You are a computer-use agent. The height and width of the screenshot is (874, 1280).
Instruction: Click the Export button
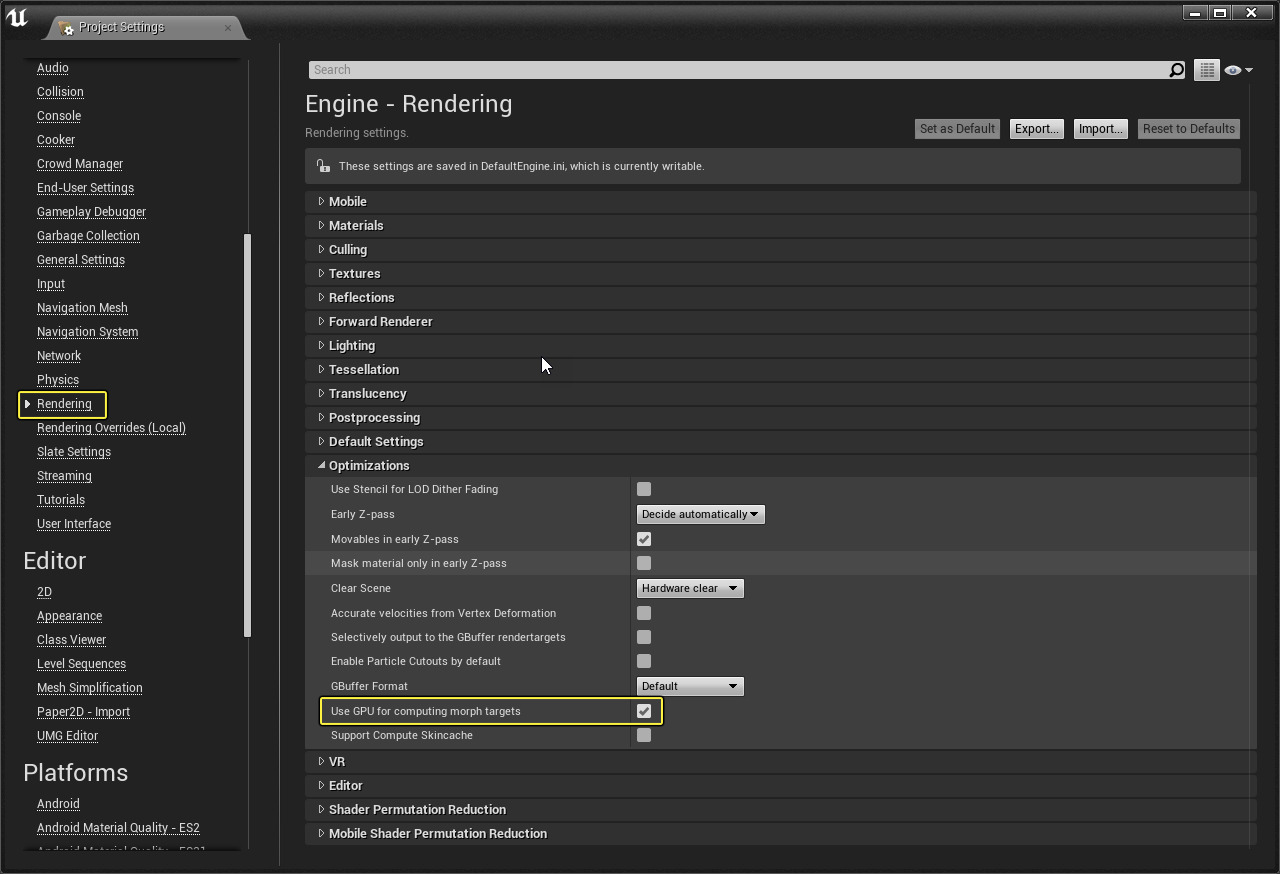click(1036, 128)
